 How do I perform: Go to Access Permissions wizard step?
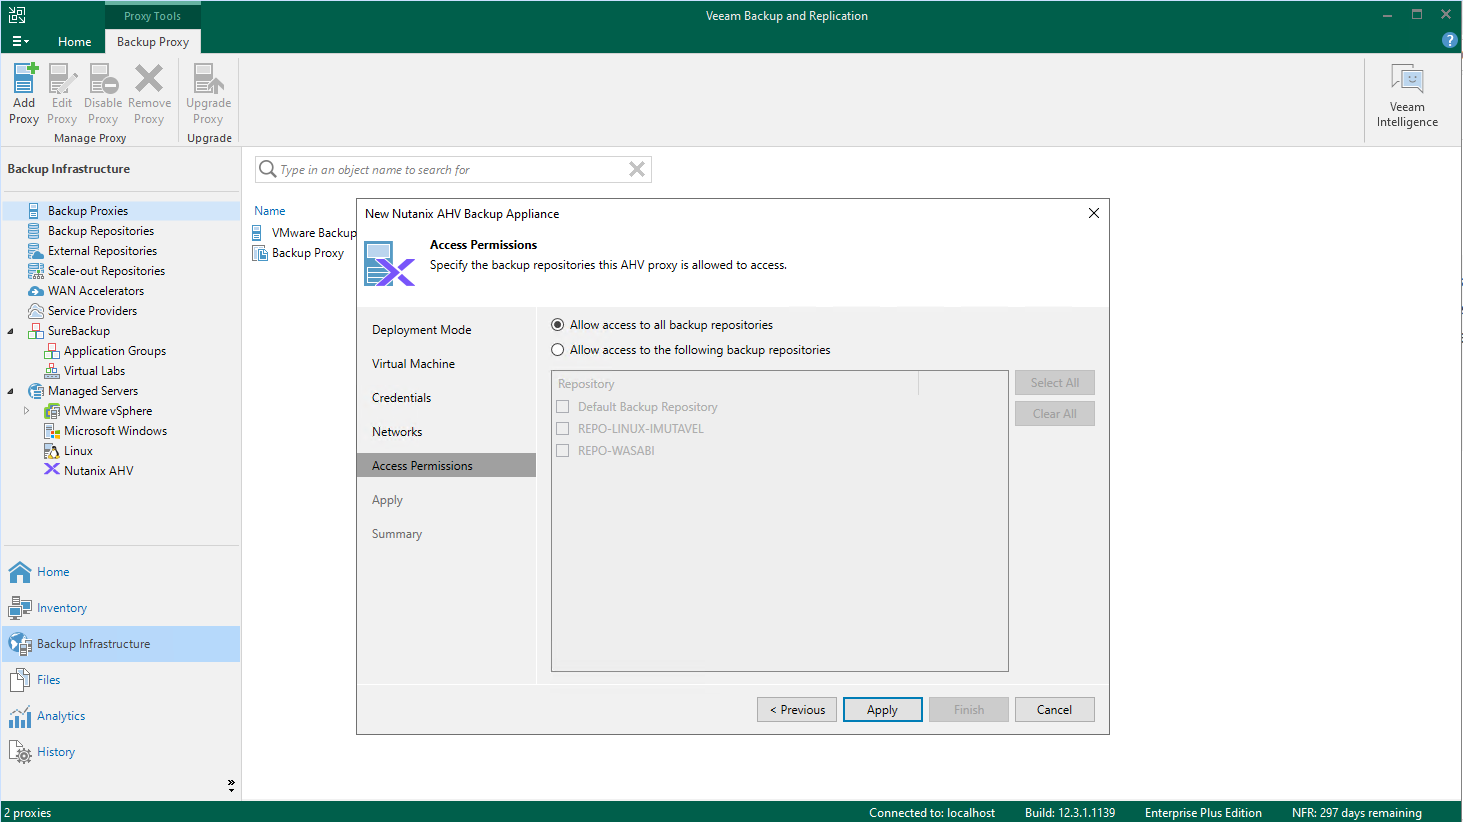(x=446, y=466)
